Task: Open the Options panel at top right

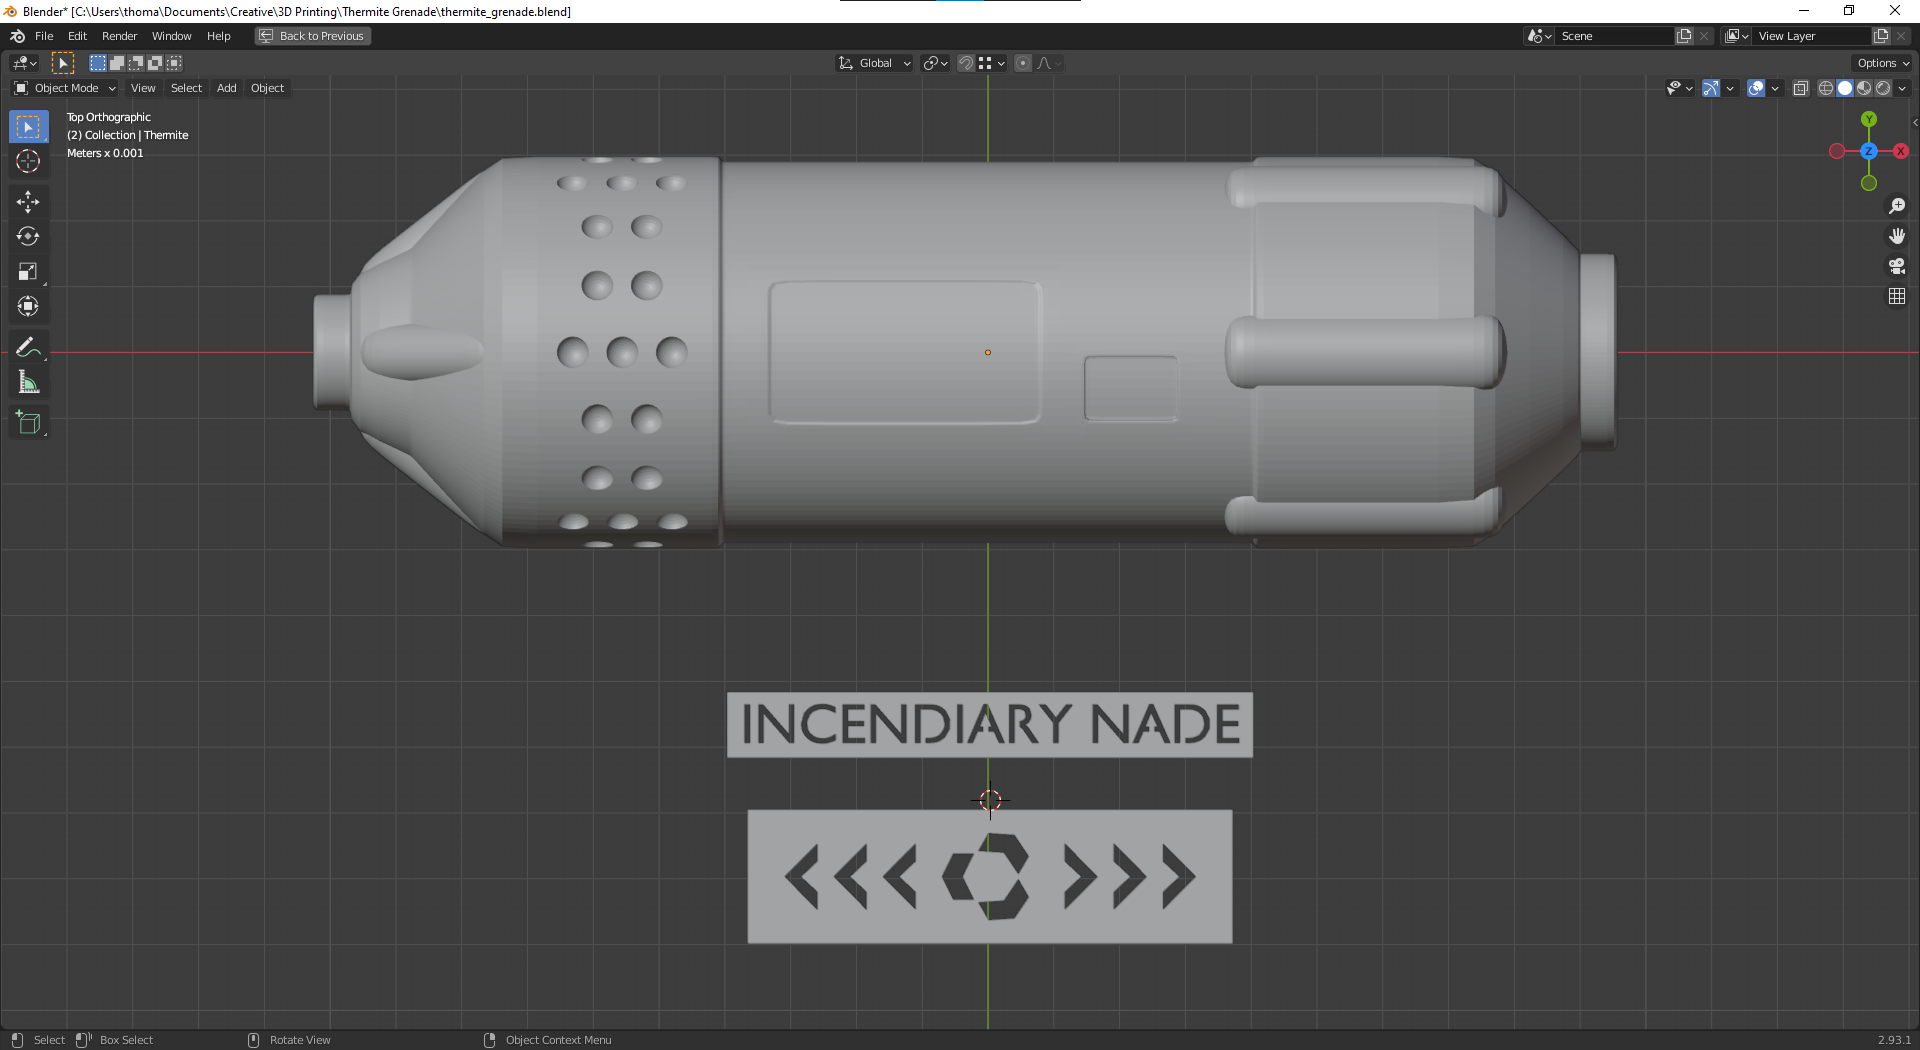Action: 1881,62
